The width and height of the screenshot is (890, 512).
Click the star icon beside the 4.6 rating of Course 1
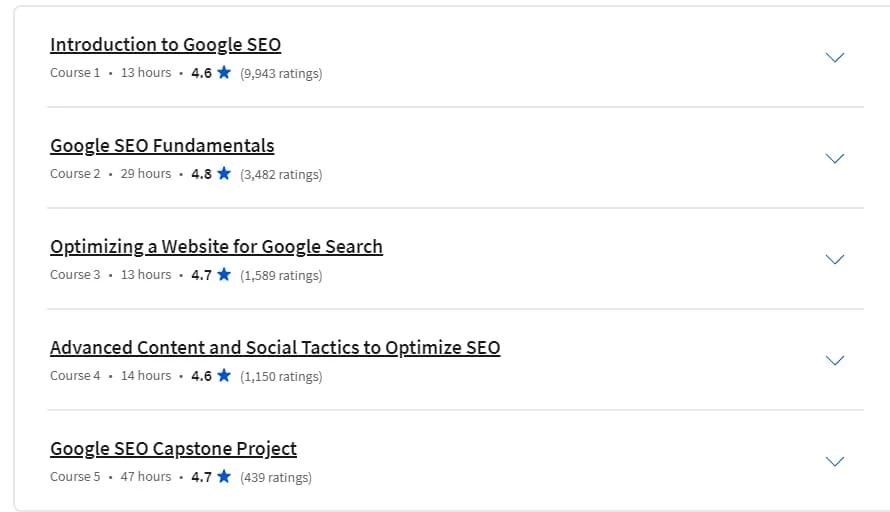tap(224, 72)
